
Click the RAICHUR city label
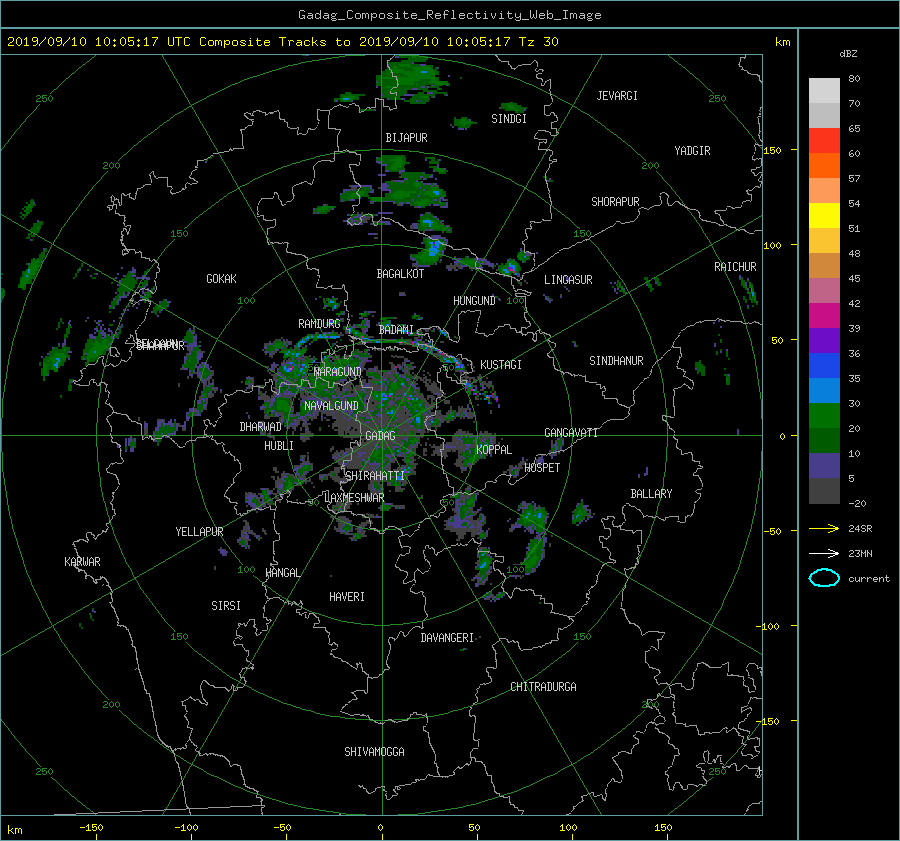pos(735,267)
